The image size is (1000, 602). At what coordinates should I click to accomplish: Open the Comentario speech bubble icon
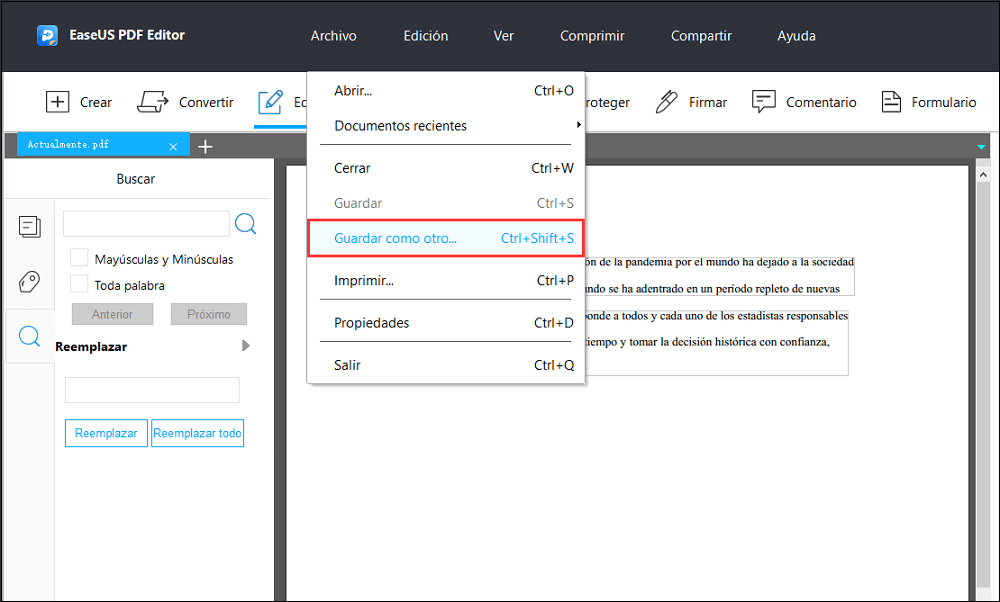(763, 102)
